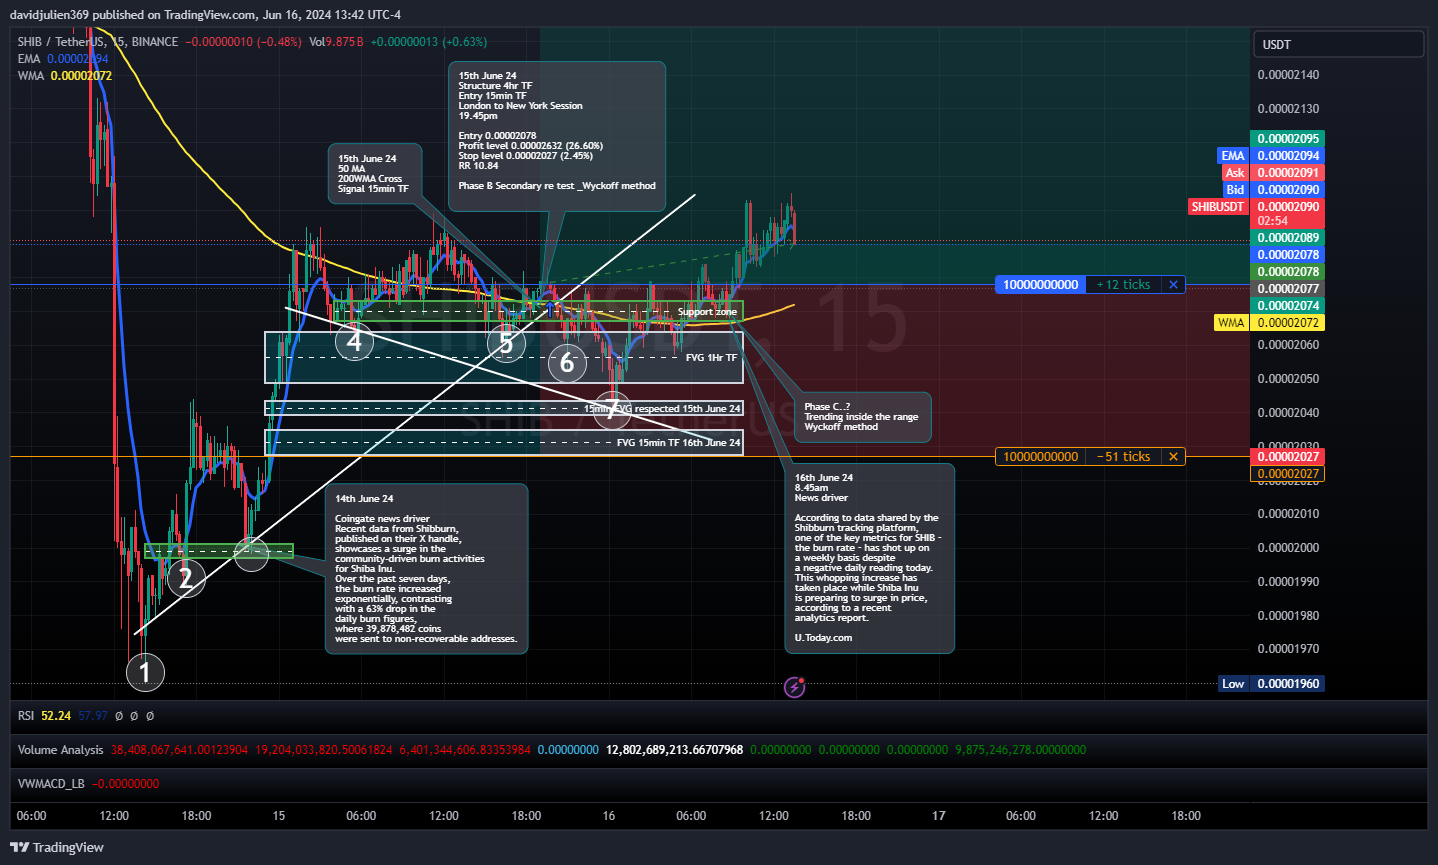Click the Ask price label 0.00002091
The width and height of the screenshot is (1438, 865).
(1288, 173)
